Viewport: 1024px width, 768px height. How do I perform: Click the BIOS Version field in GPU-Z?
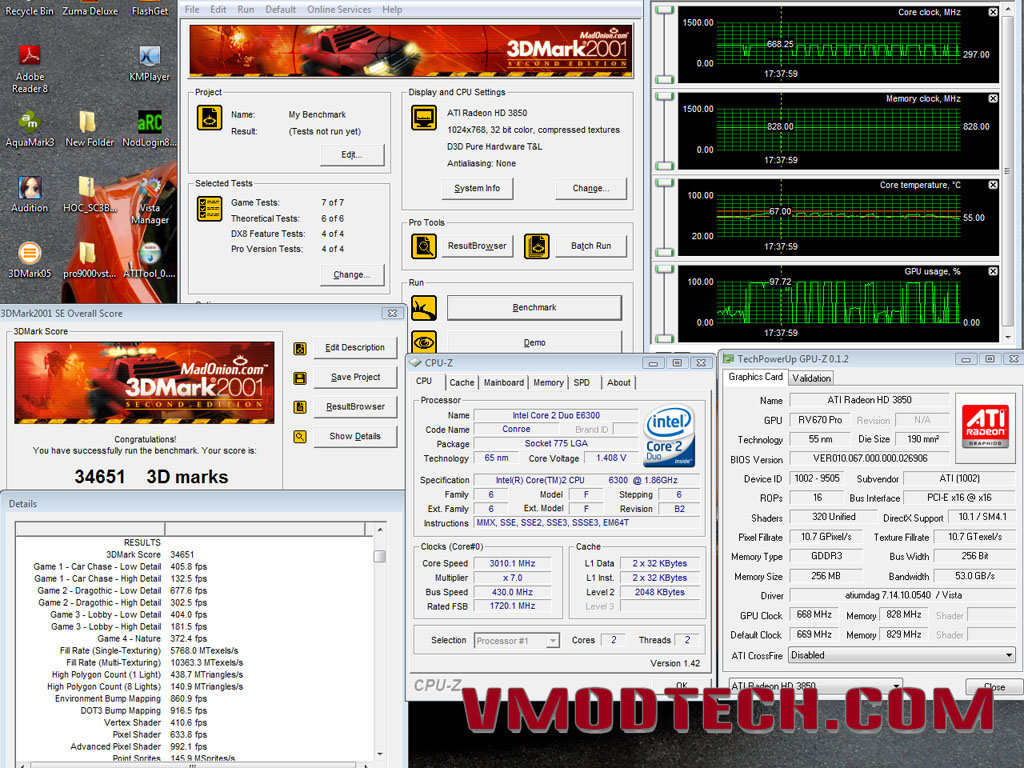click(869, 458)
